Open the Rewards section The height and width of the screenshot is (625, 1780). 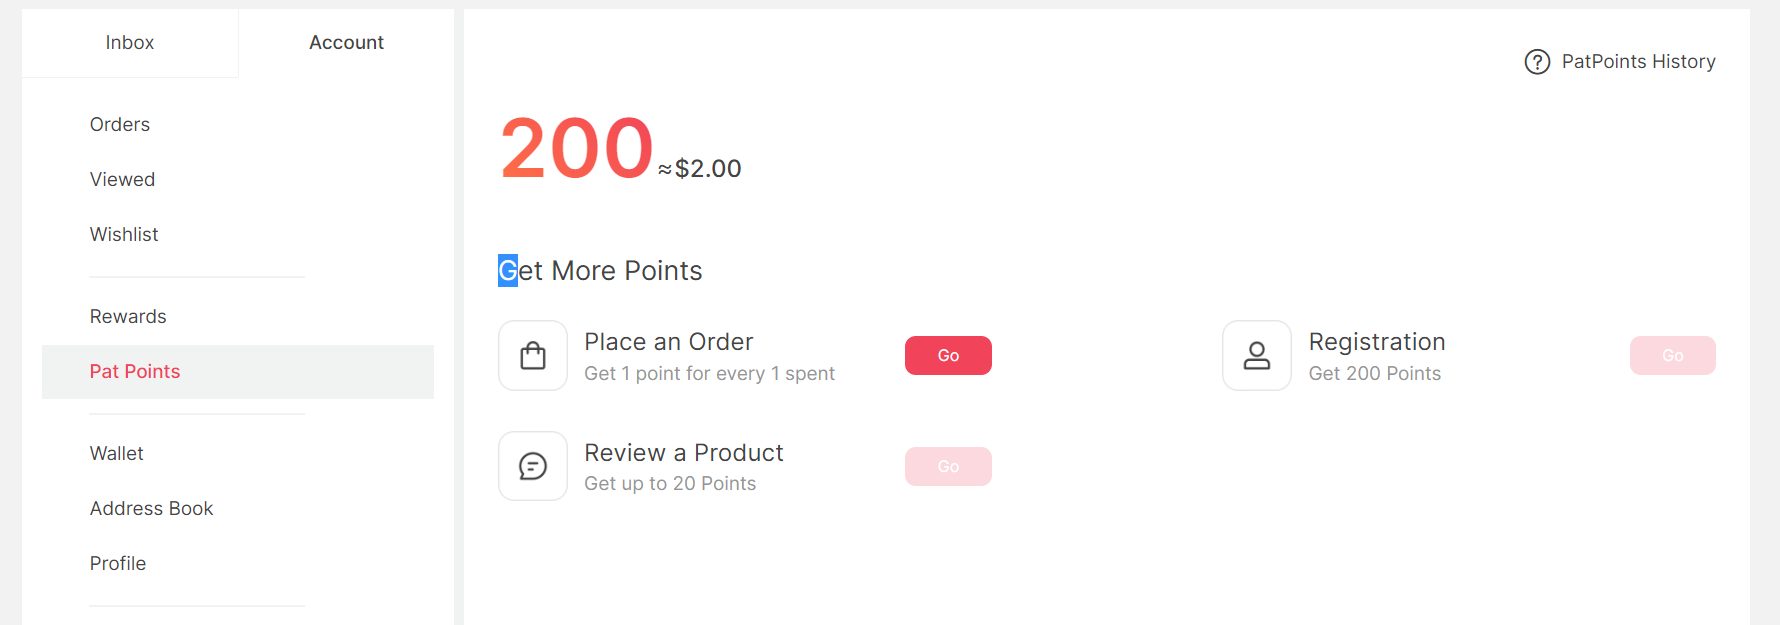point(128,316)
